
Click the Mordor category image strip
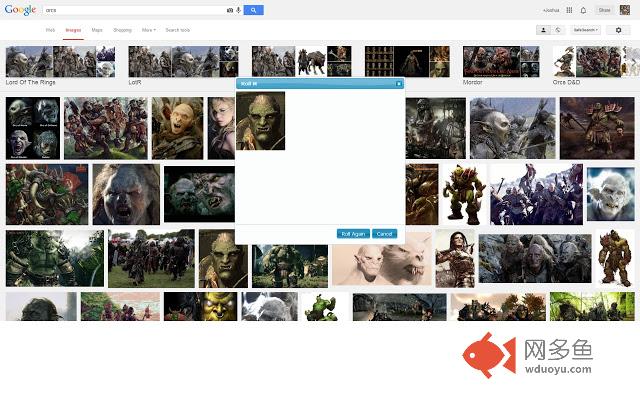click(x=501, y=61)
